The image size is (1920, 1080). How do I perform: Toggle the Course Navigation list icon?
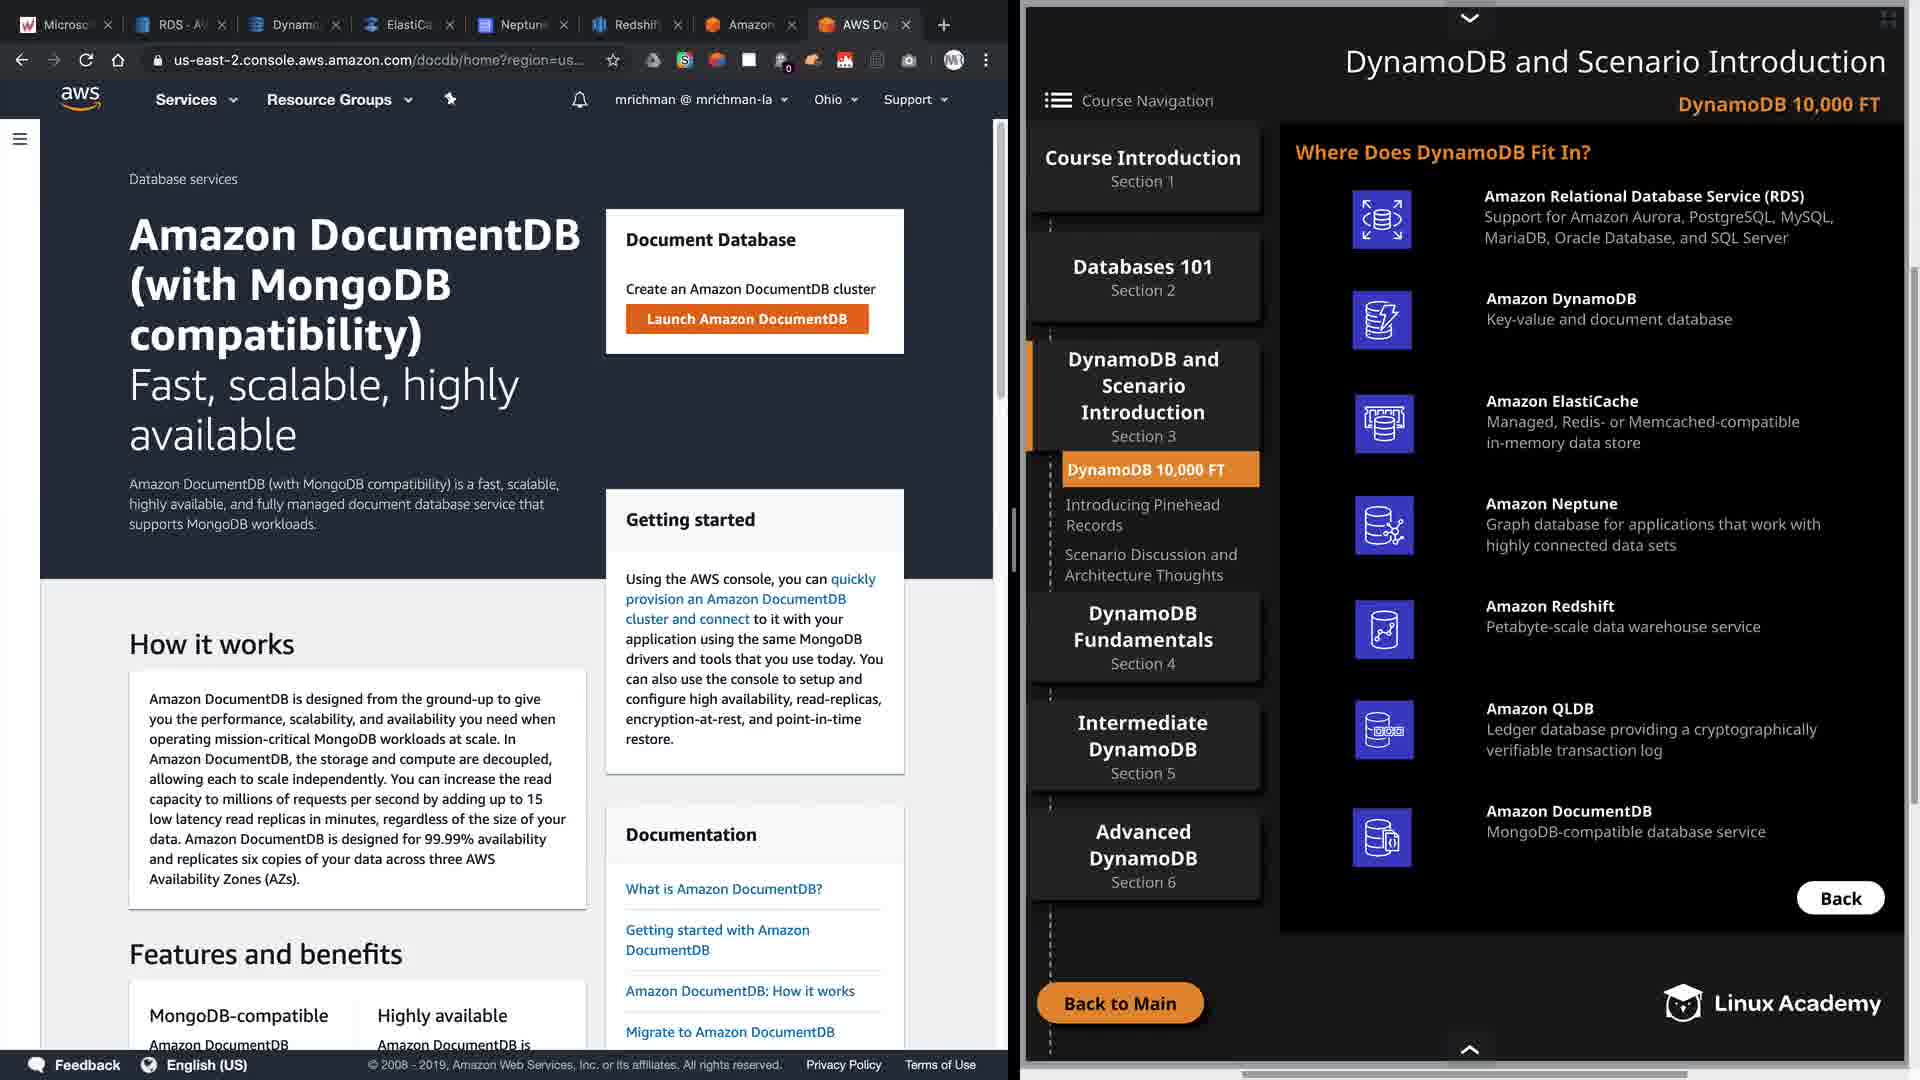(1058, 100)
